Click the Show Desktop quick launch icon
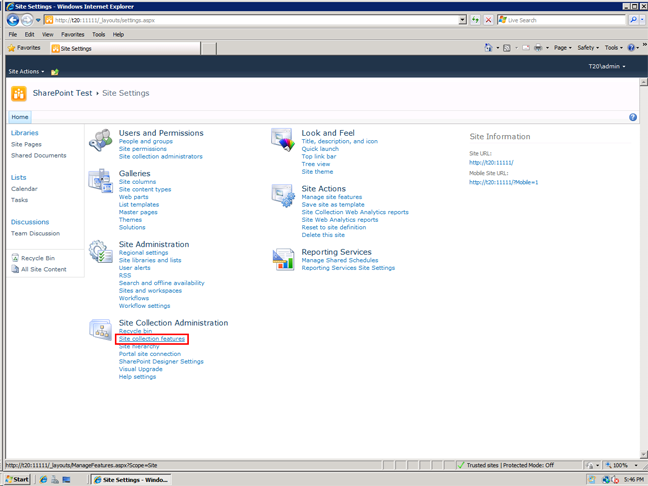The width and height of the screenshot is (648, 486). [x=66, y=479]
